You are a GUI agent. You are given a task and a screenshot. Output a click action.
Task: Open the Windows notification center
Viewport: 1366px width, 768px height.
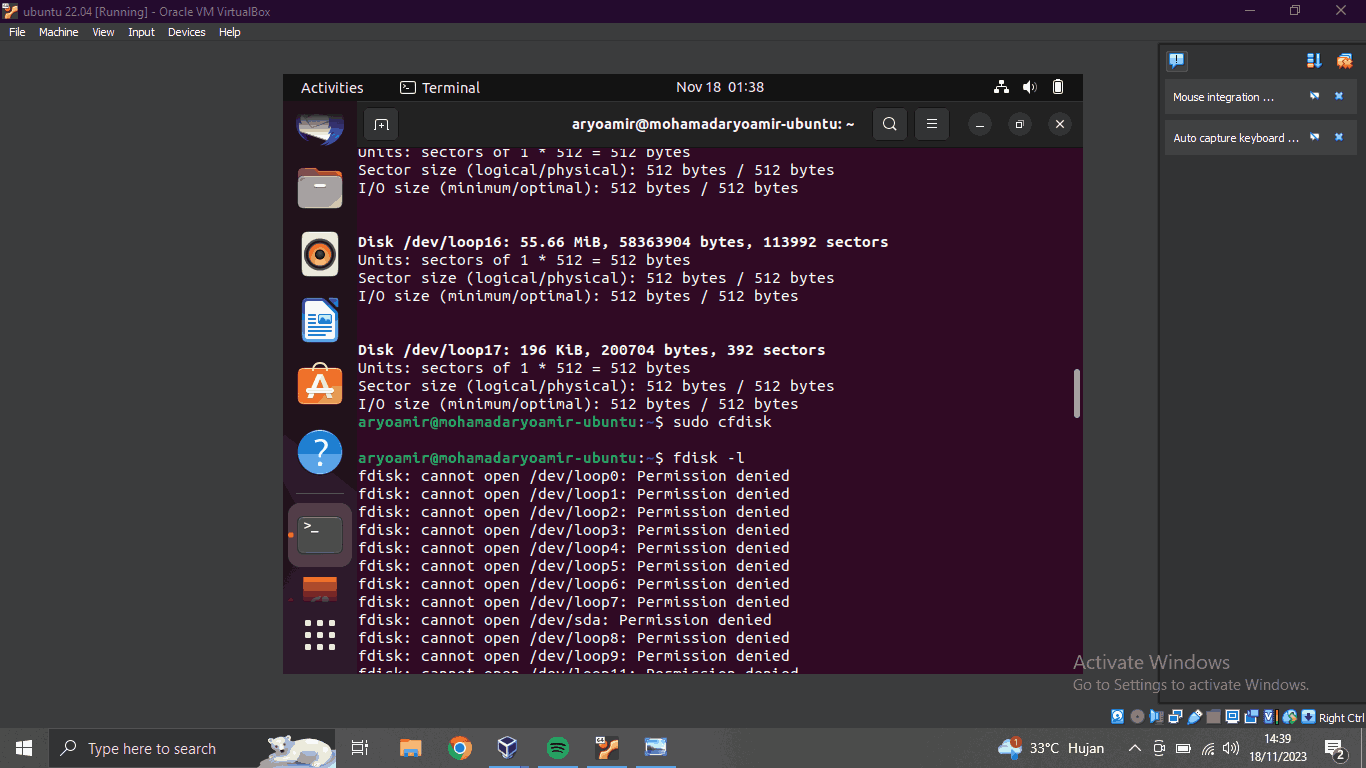[1335, 748]
